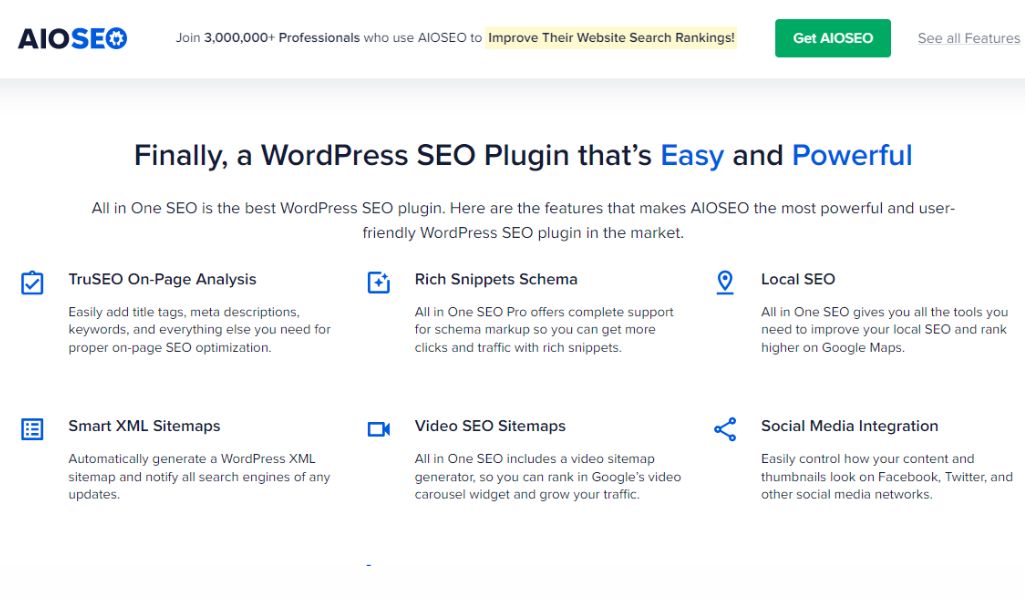The height and width of the screenshot is (600, 1025).
Task: Click the Rich Snippets description about schema markup
Action: tap(545, 329)
